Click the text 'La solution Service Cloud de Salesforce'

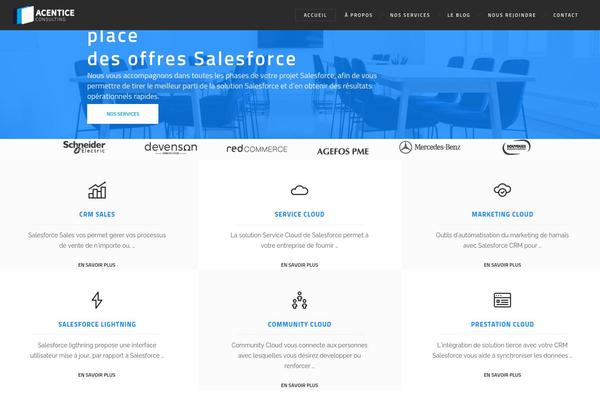(x=287, y=235)
